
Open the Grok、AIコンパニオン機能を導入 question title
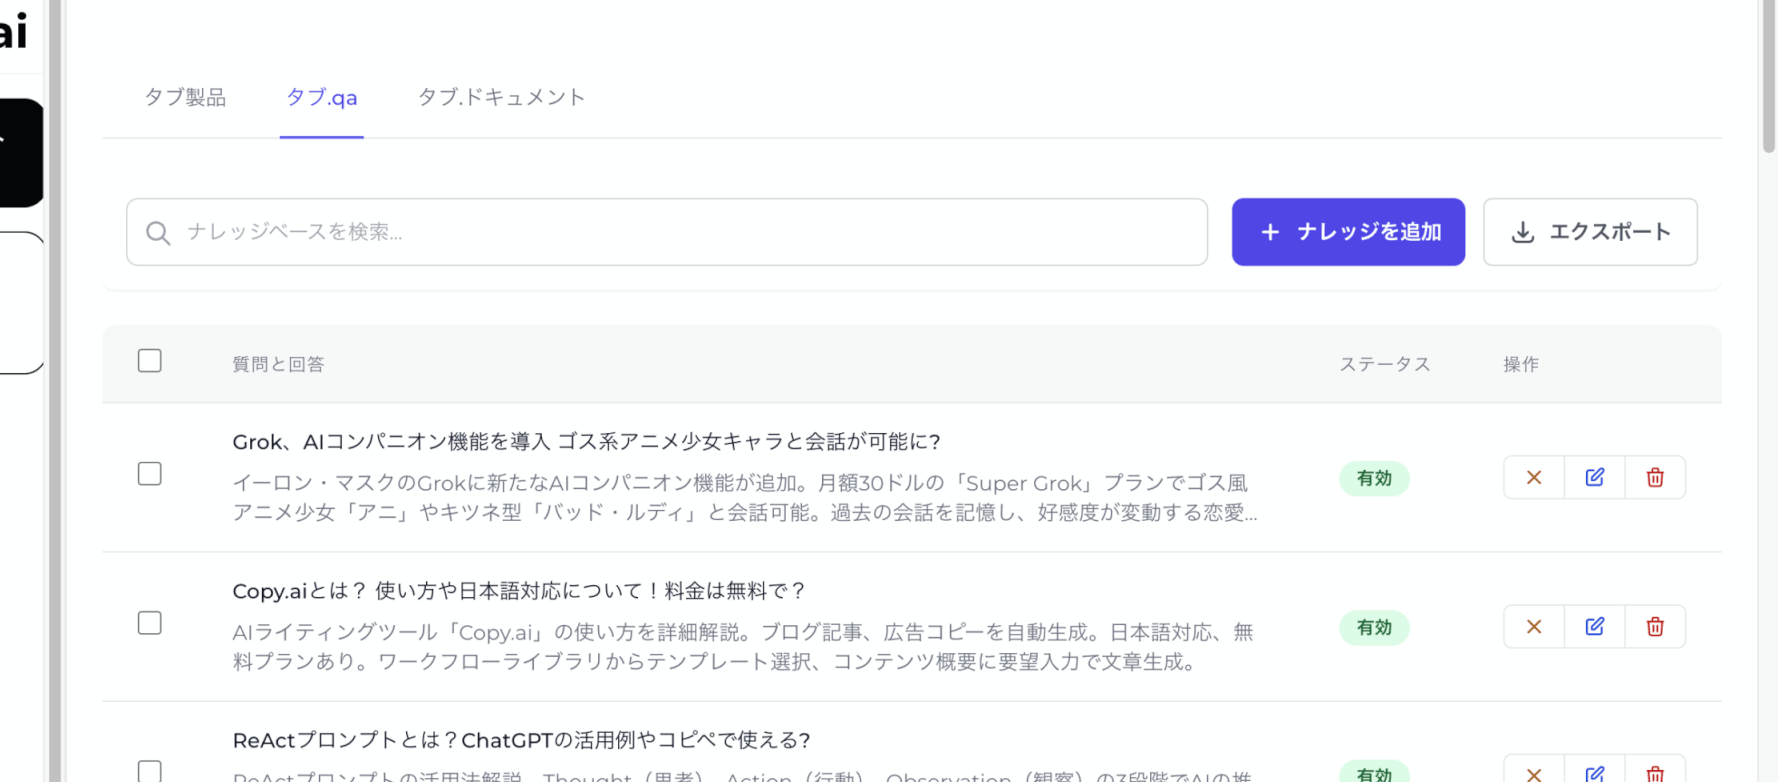[587, 442]
